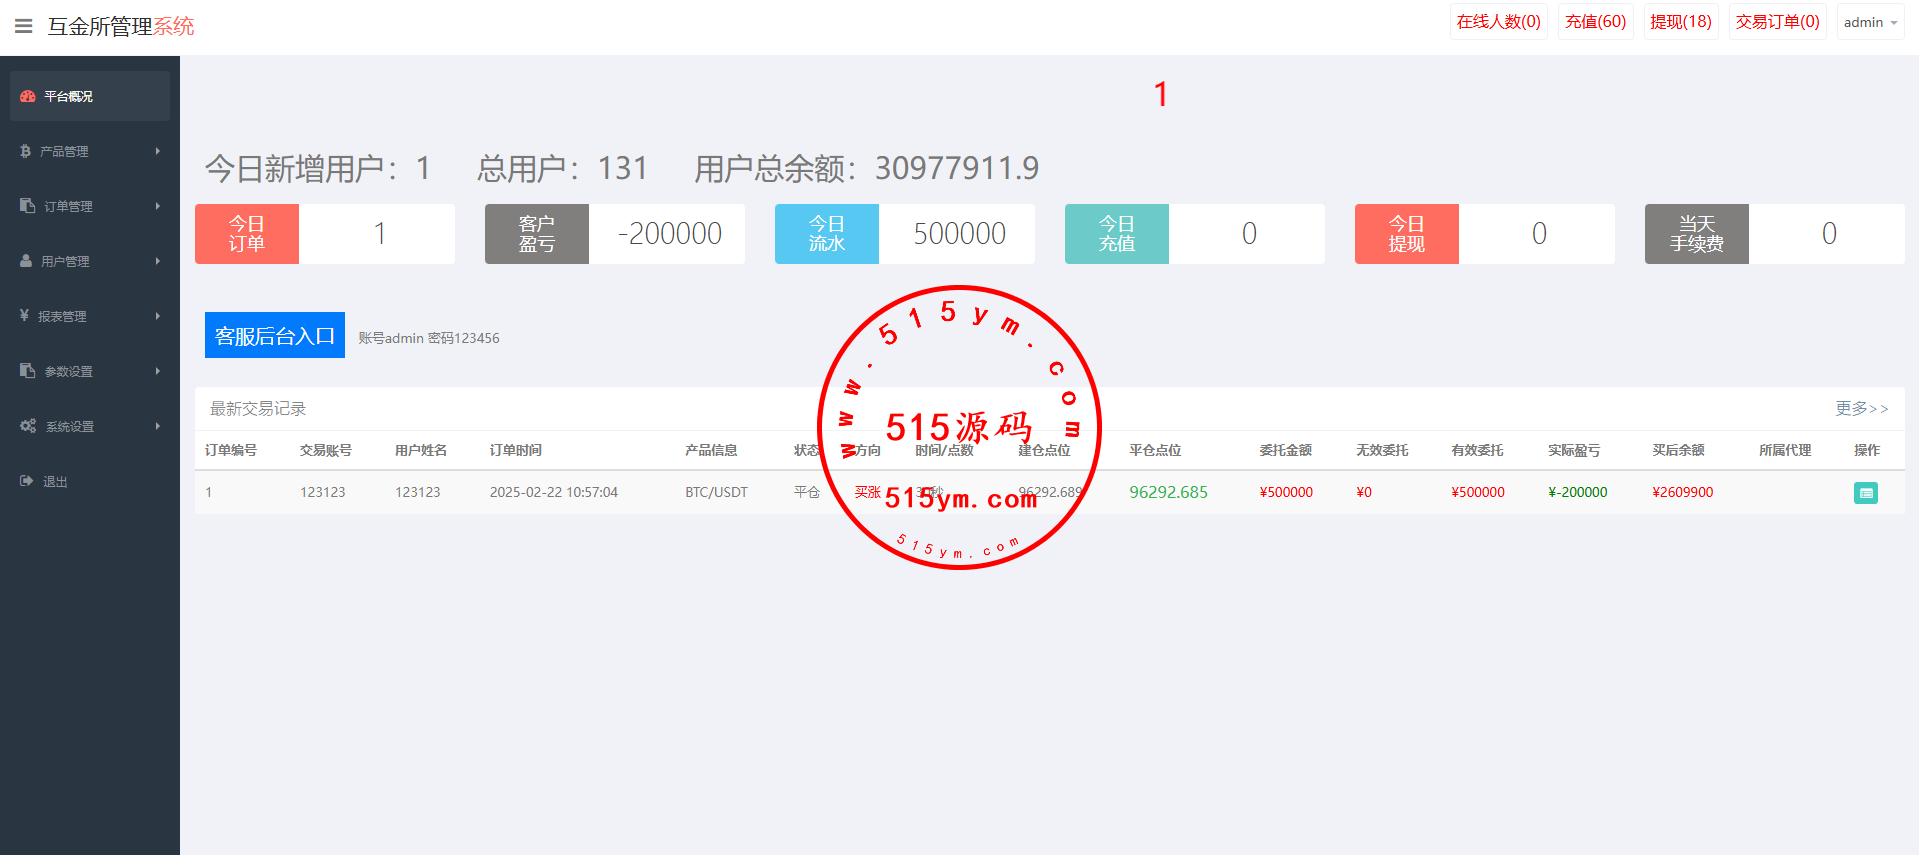1919x855 pixels.
Task: Open the 平台概况 dashboard icon
Action: 28,96
